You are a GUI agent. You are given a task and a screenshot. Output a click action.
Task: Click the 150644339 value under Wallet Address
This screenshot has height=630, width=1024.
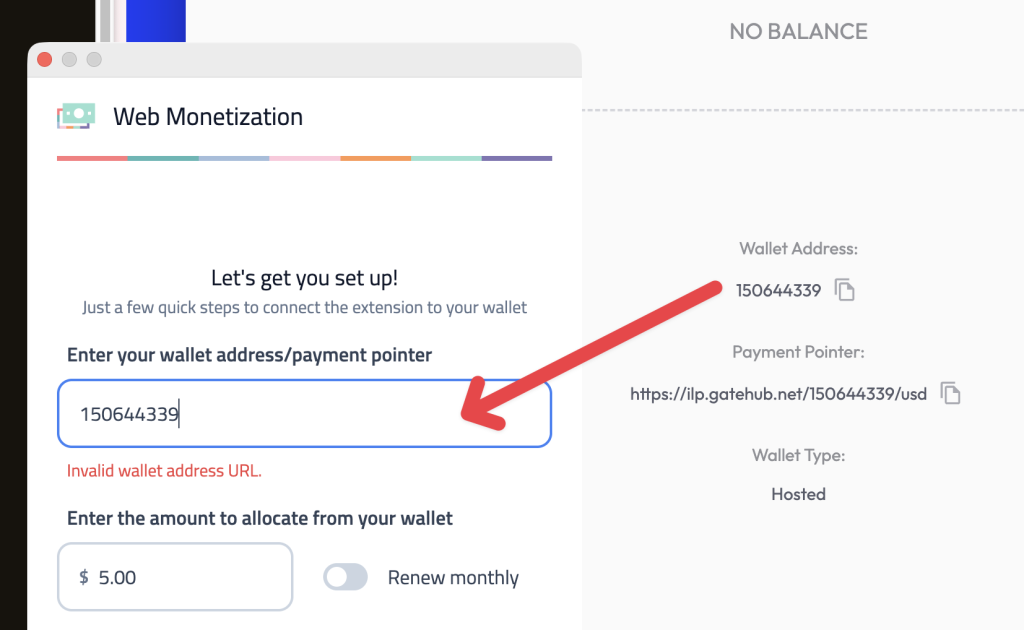pos(778,291)
